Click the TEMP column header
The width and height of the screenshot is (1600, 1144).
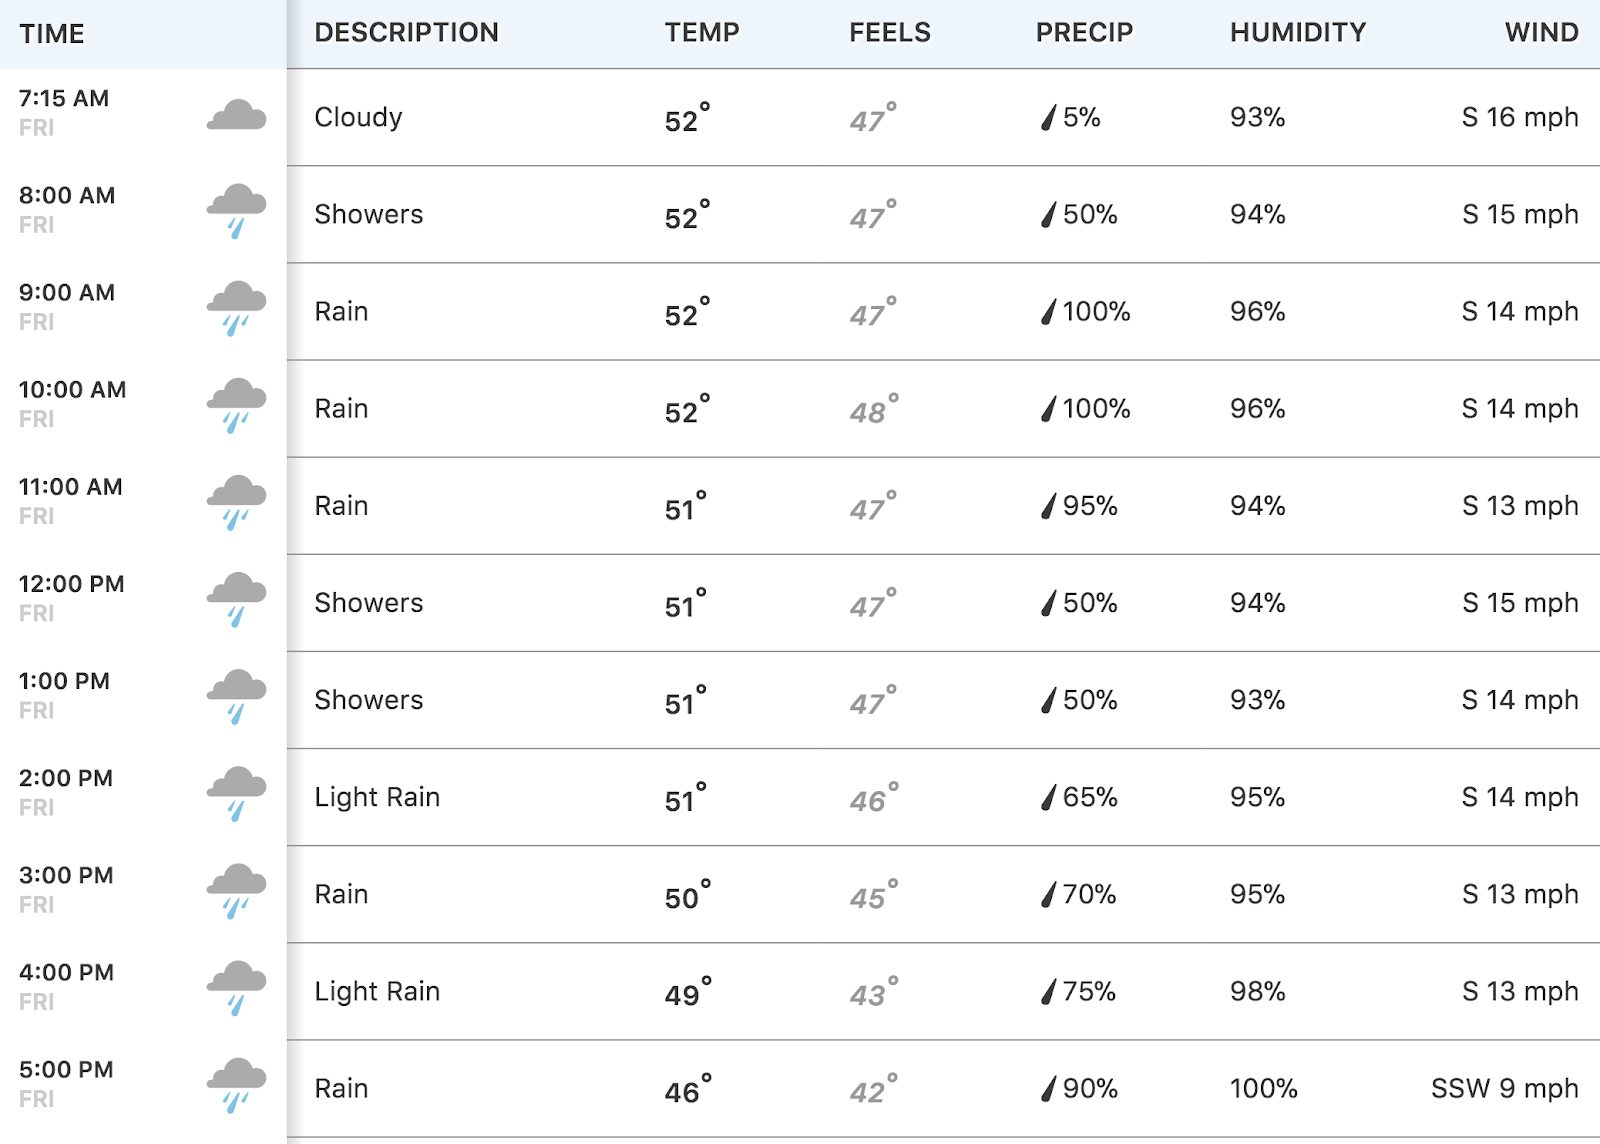coord(702,33)
